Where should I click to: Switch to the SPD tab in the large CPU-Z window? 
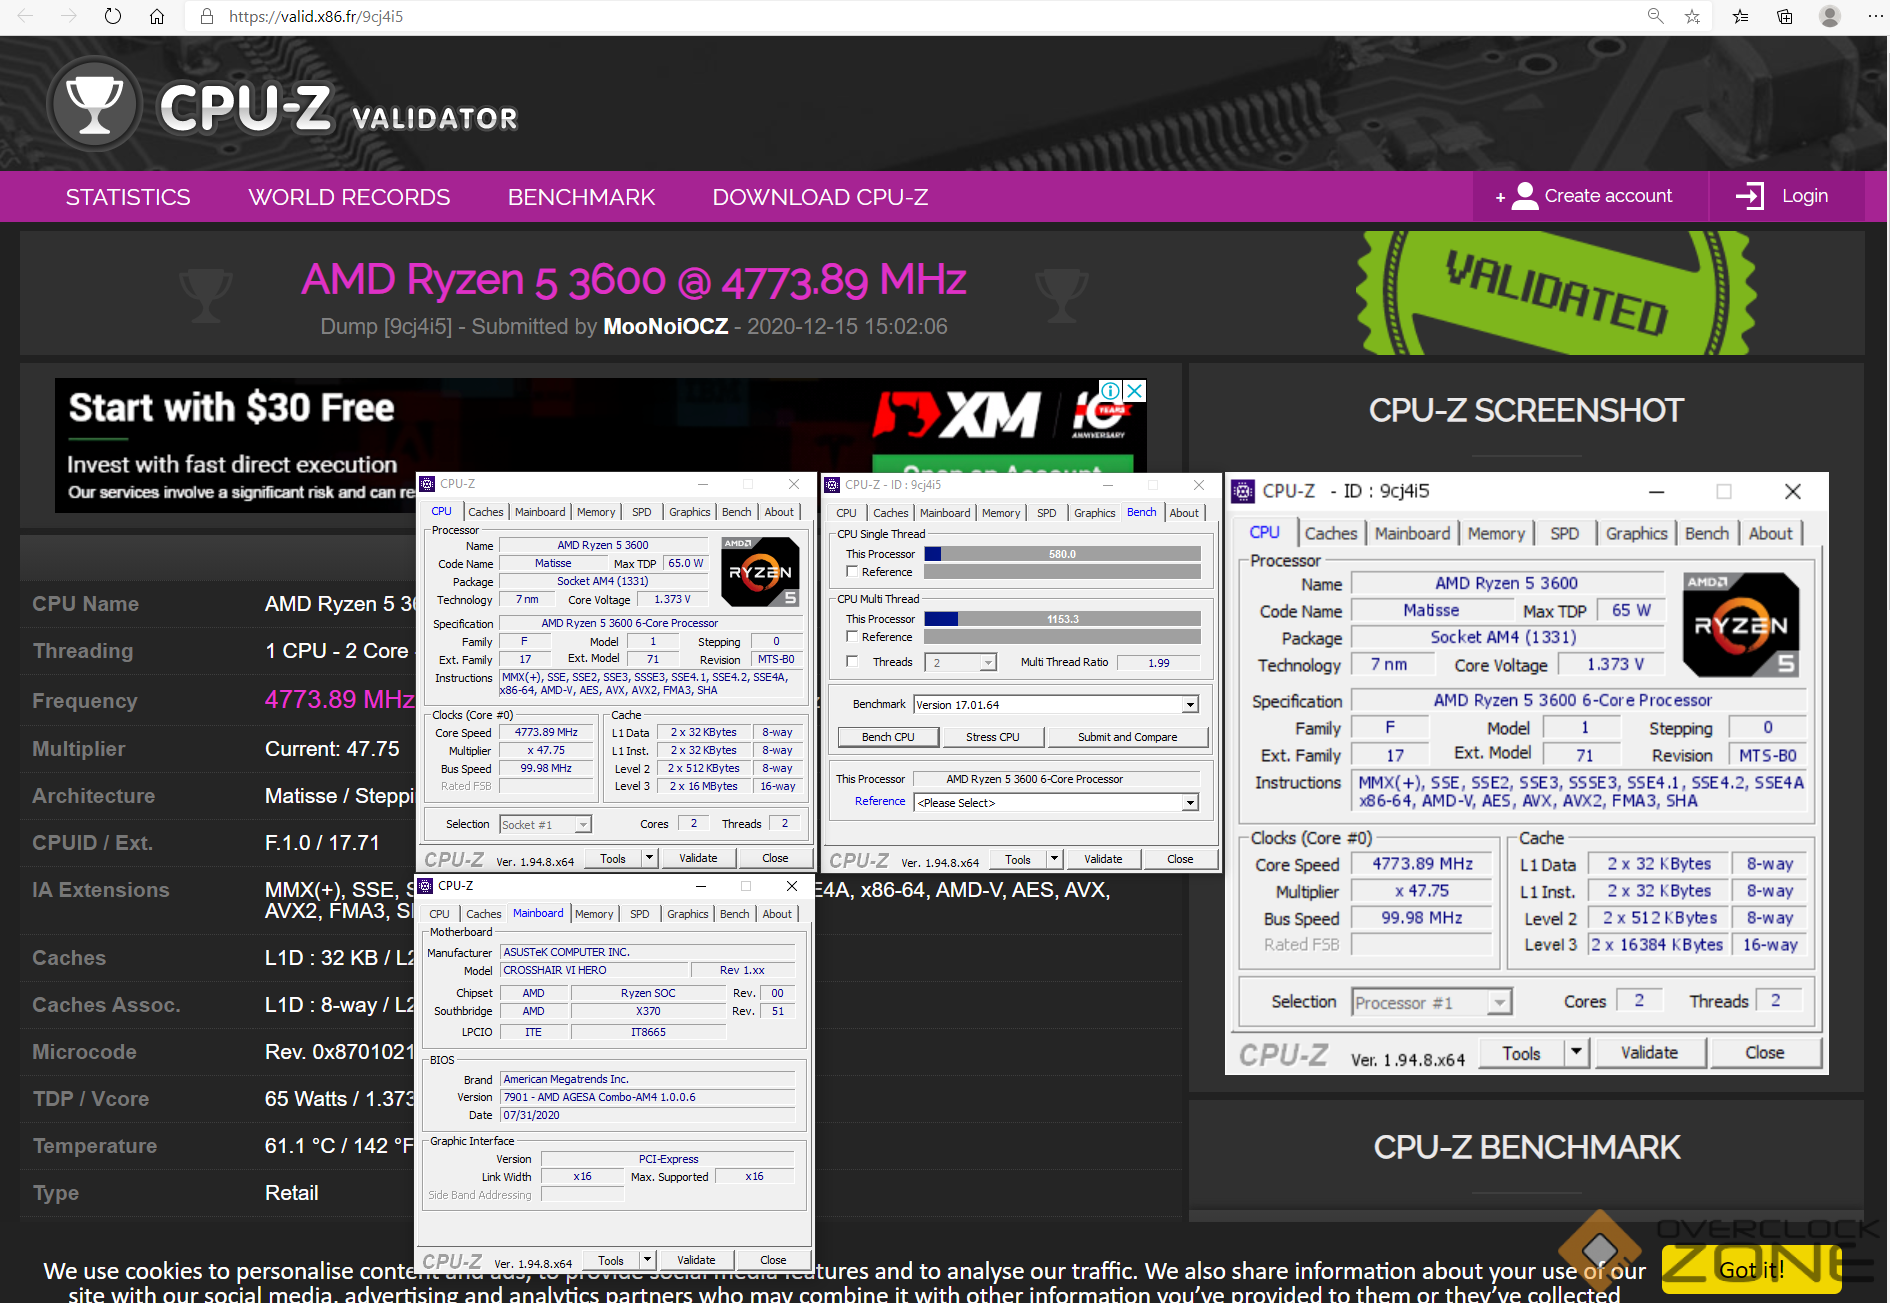pos(1564,534)
